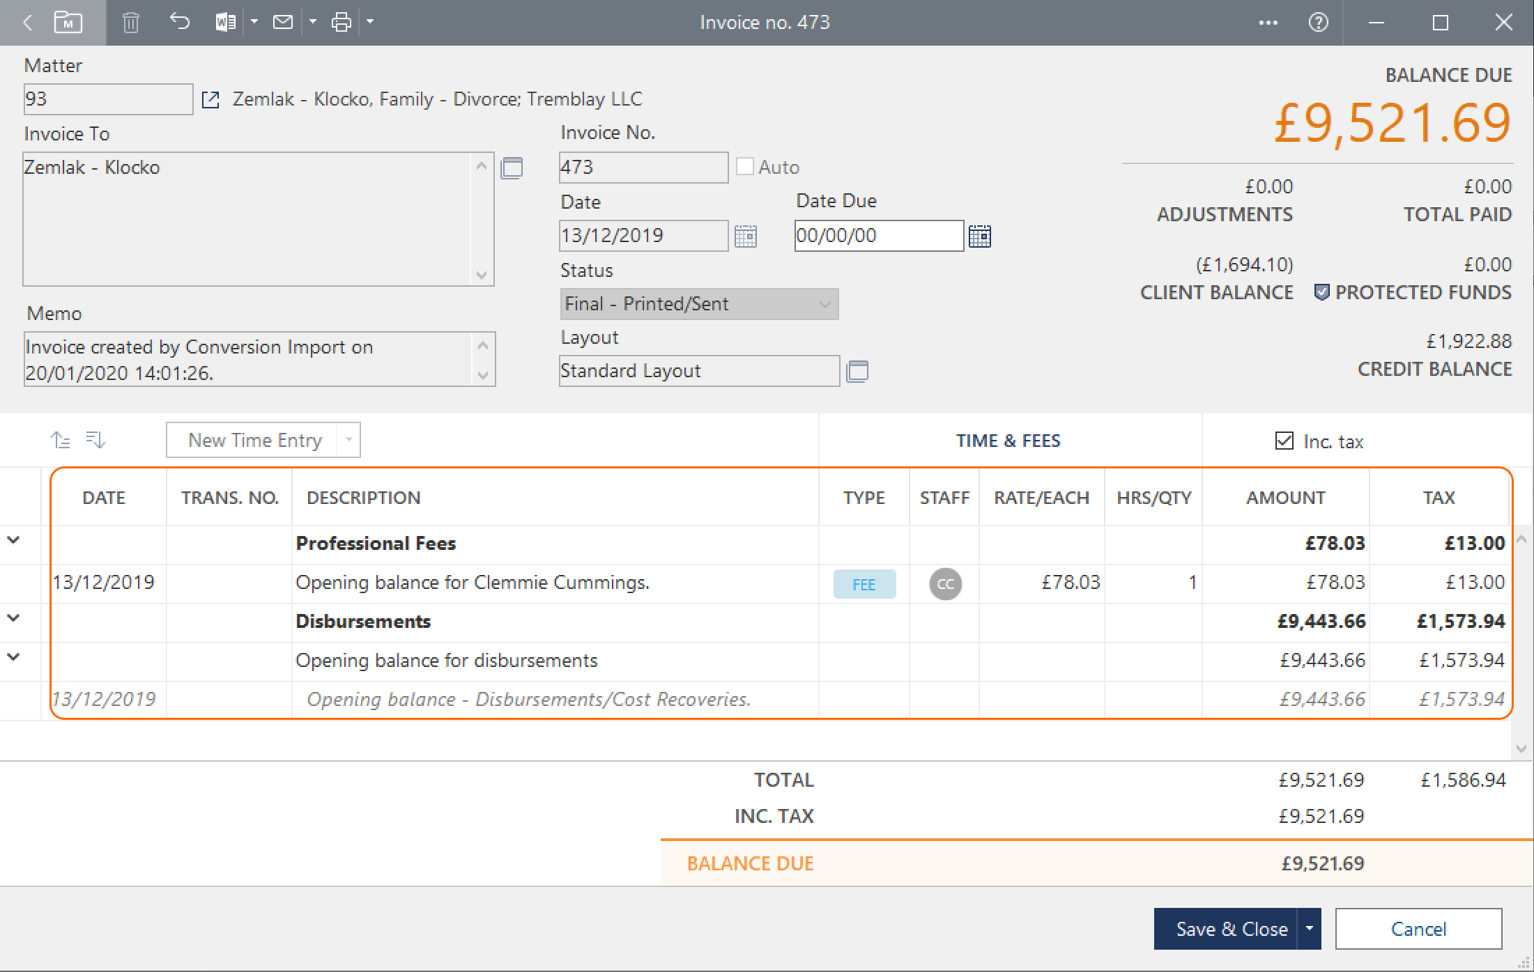Collapse the Disbursements section
Viewport: 1534px width, 972px height.
(x=14, y=618)
